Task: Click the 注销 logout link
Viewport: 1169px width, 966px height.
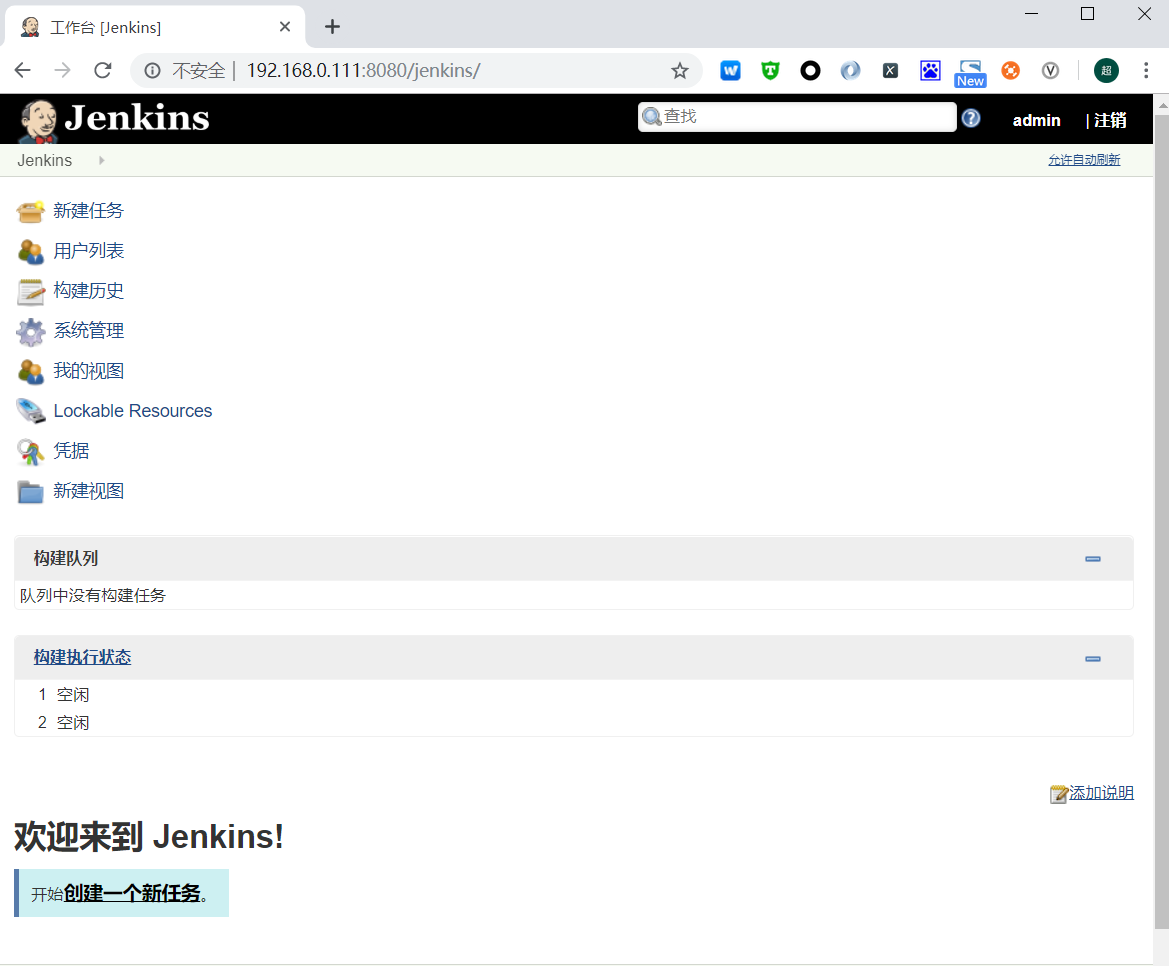Action: (x=1110, y=120)
